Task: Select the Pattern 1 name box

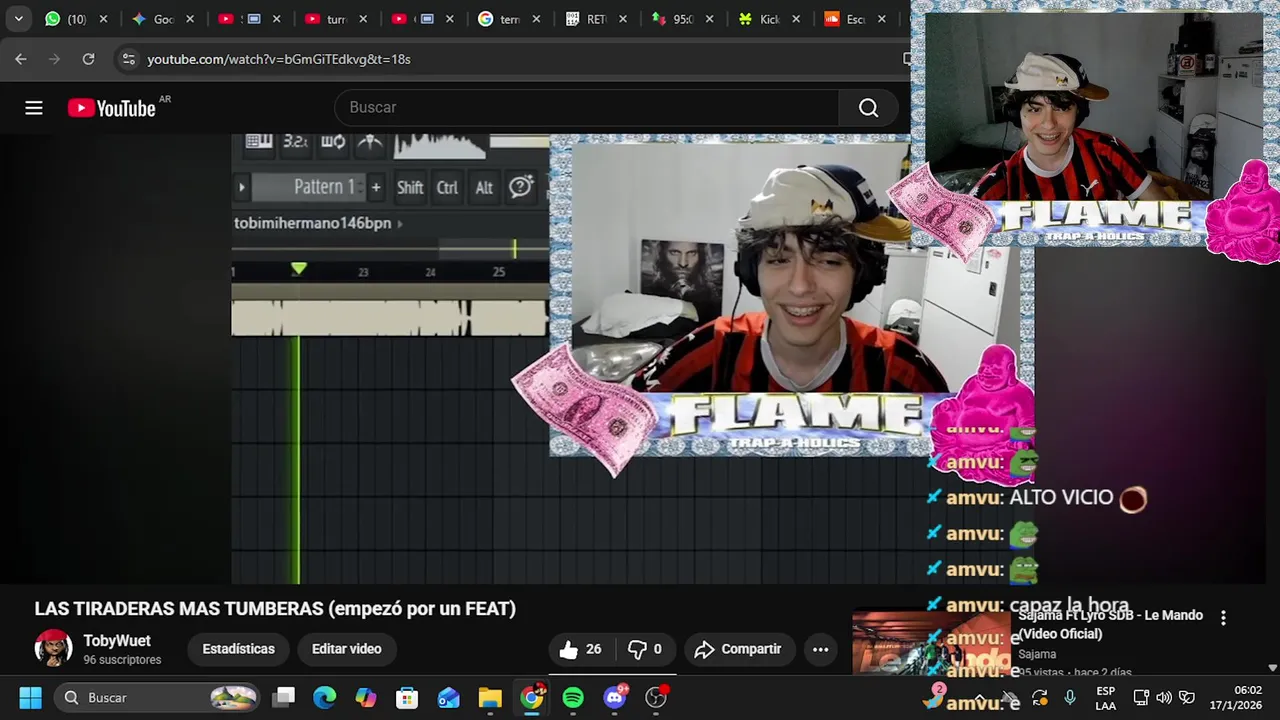Action: [310, 187]
